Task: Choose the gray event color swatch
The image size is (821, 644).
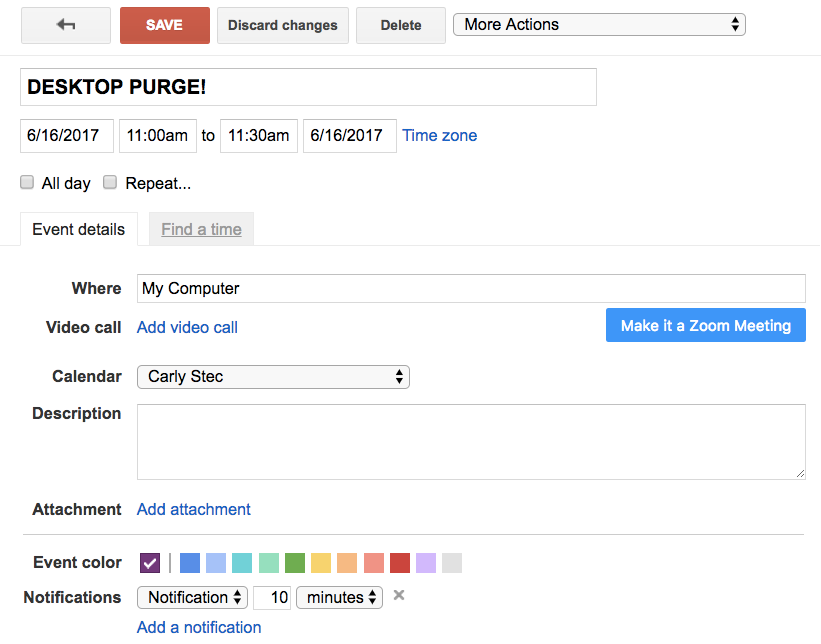Action: click(x=452, y=563)
